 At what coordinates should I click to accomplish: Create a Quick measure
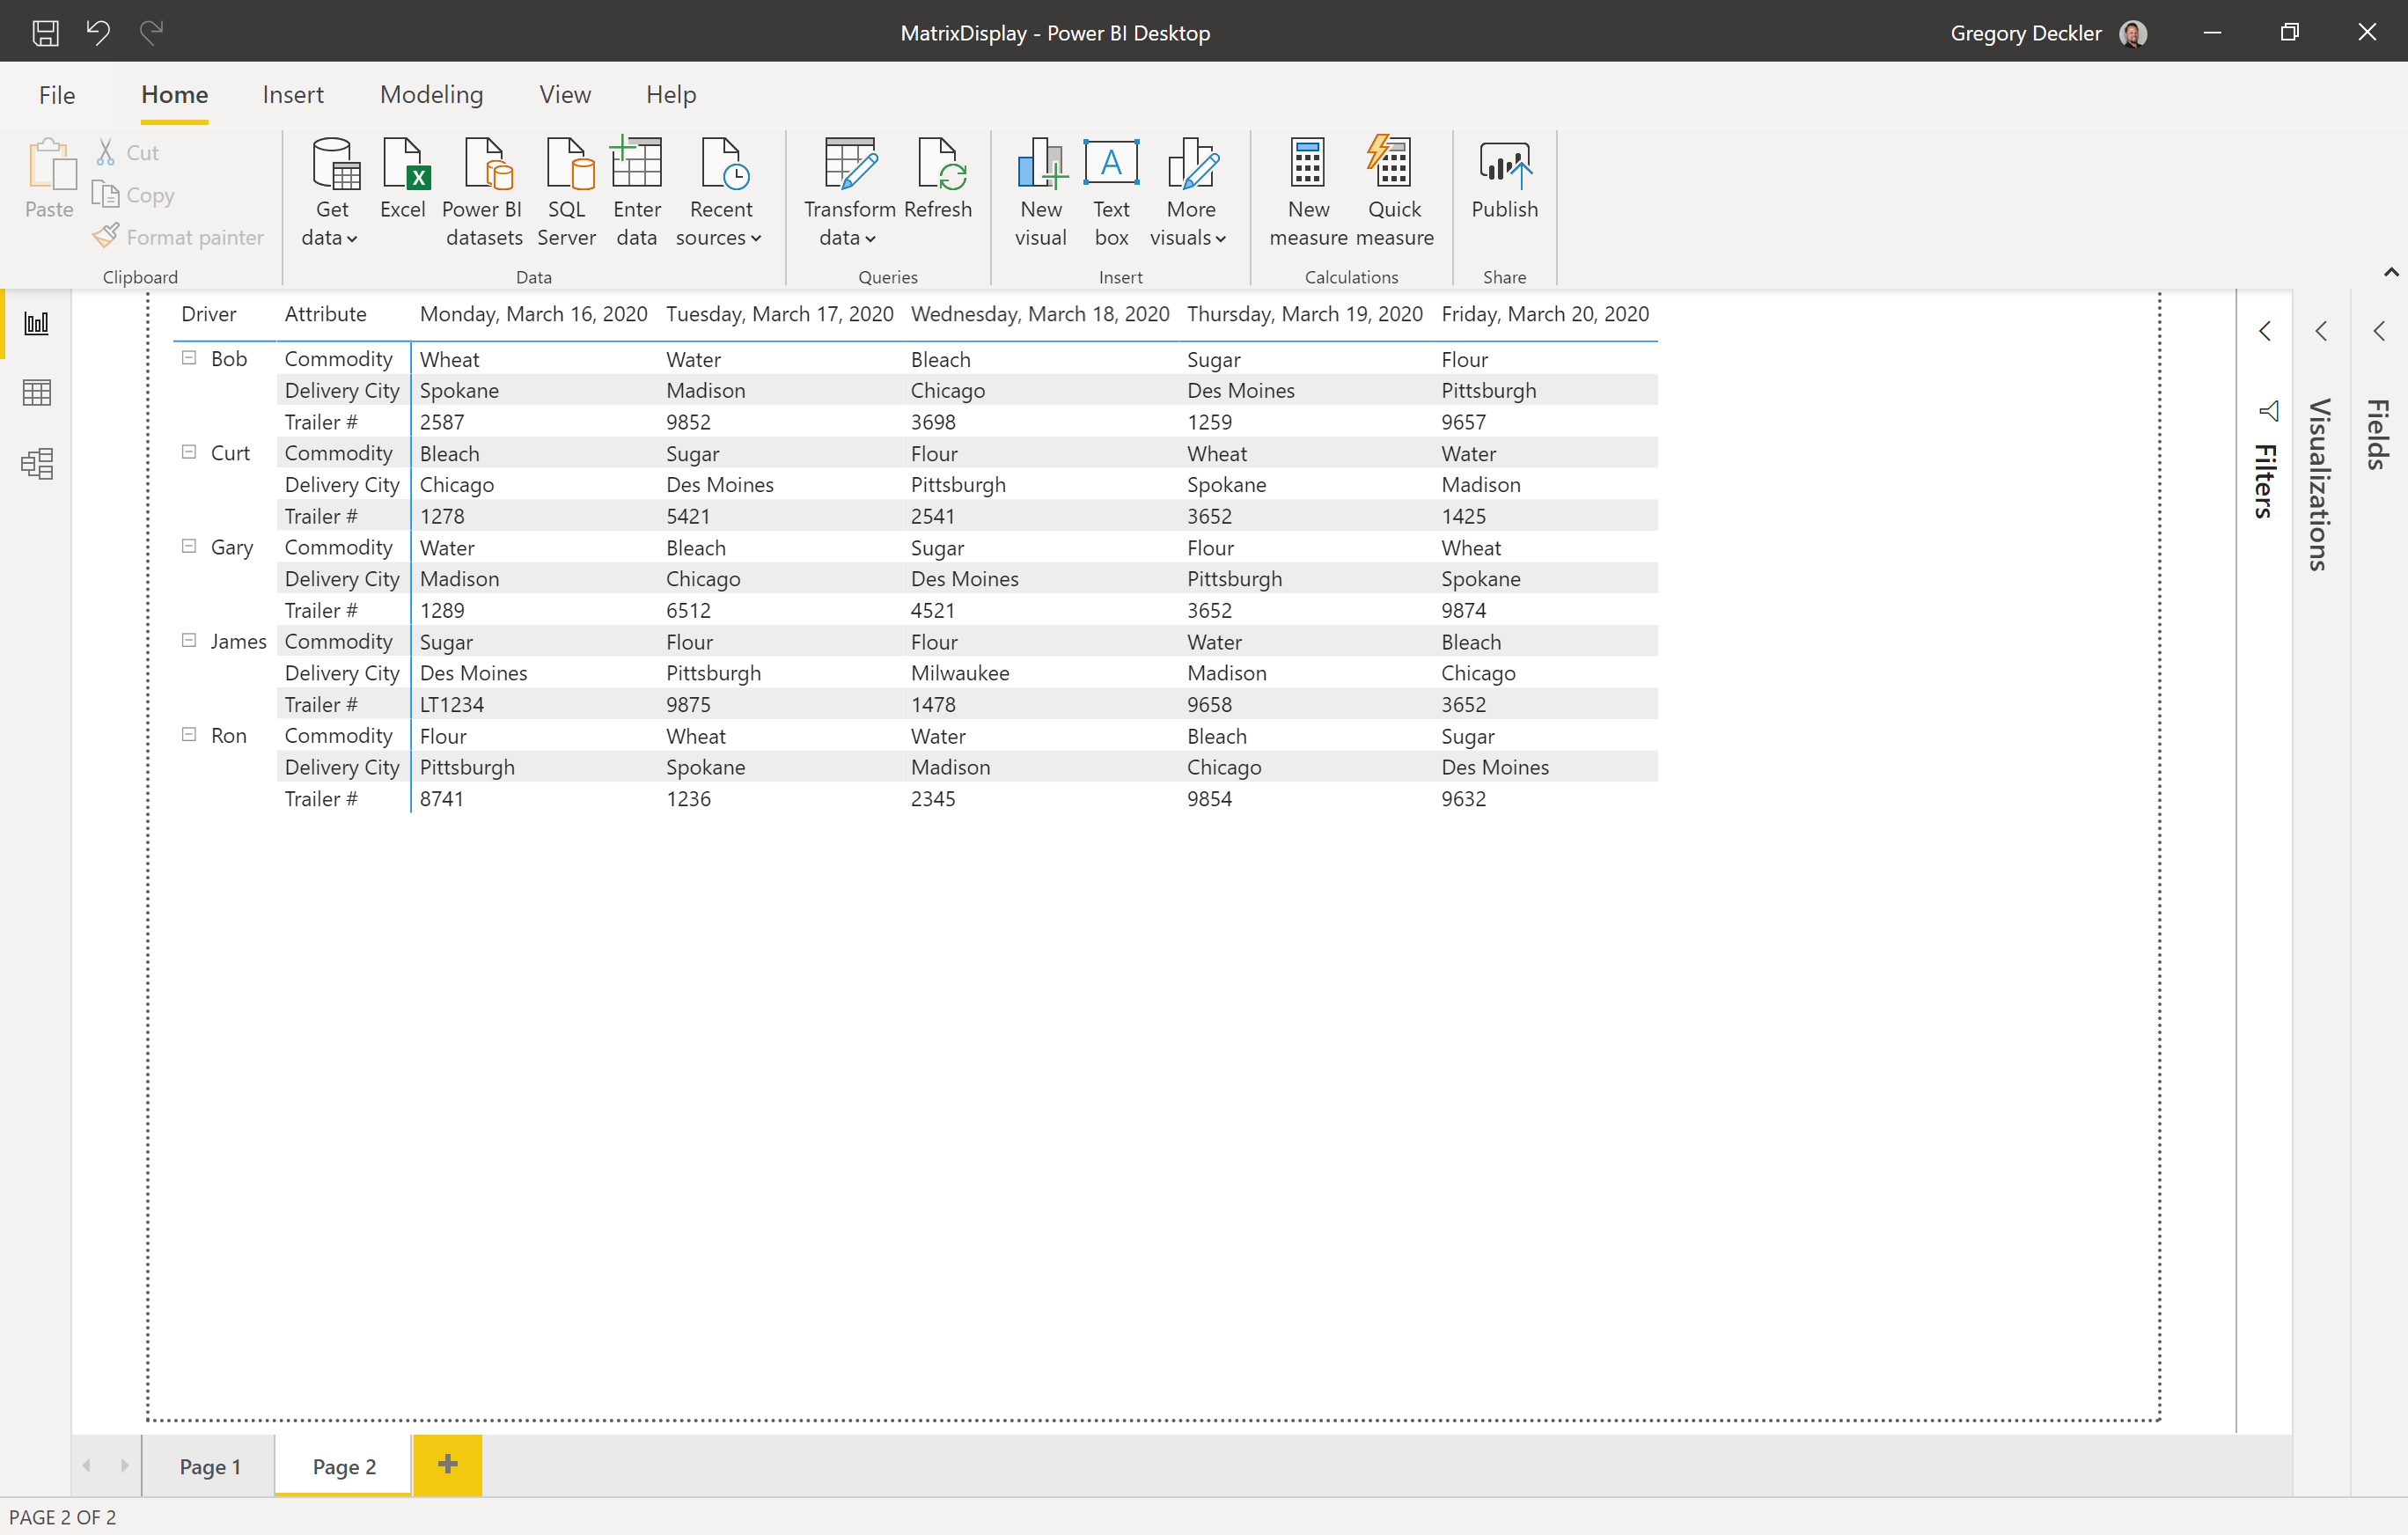(x=1394, y=192)
